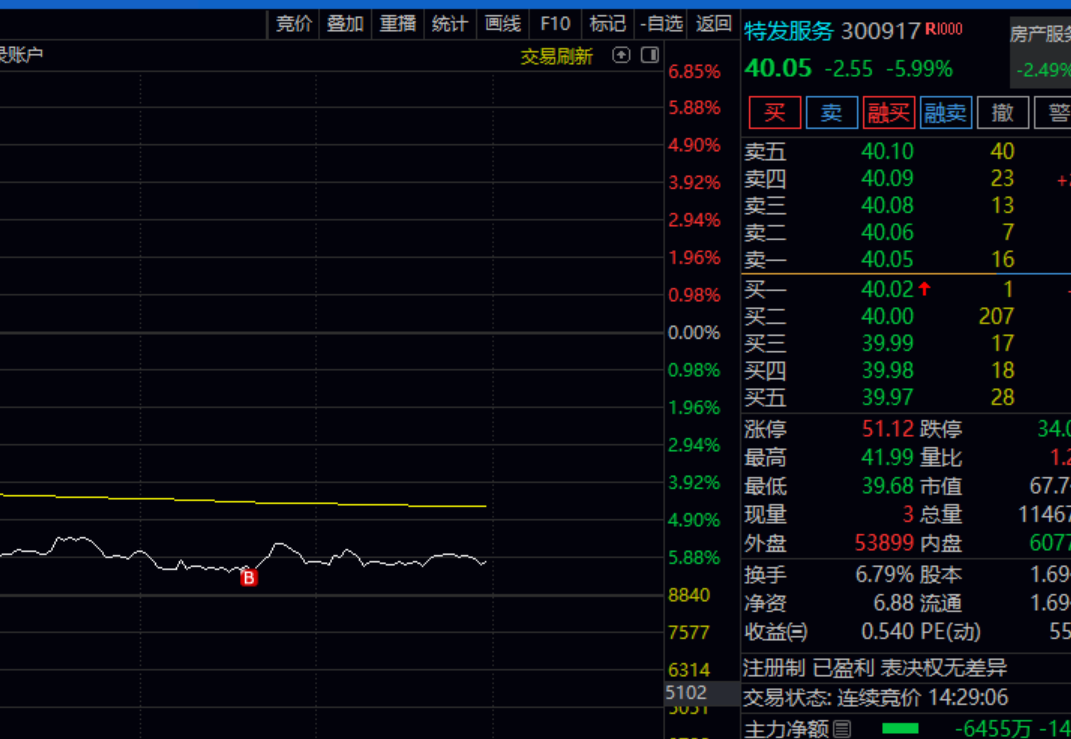Viewport: 1071px width, 739px height.
Task: Open the list icon beside 主力净额
Action: tap(842, 729)
